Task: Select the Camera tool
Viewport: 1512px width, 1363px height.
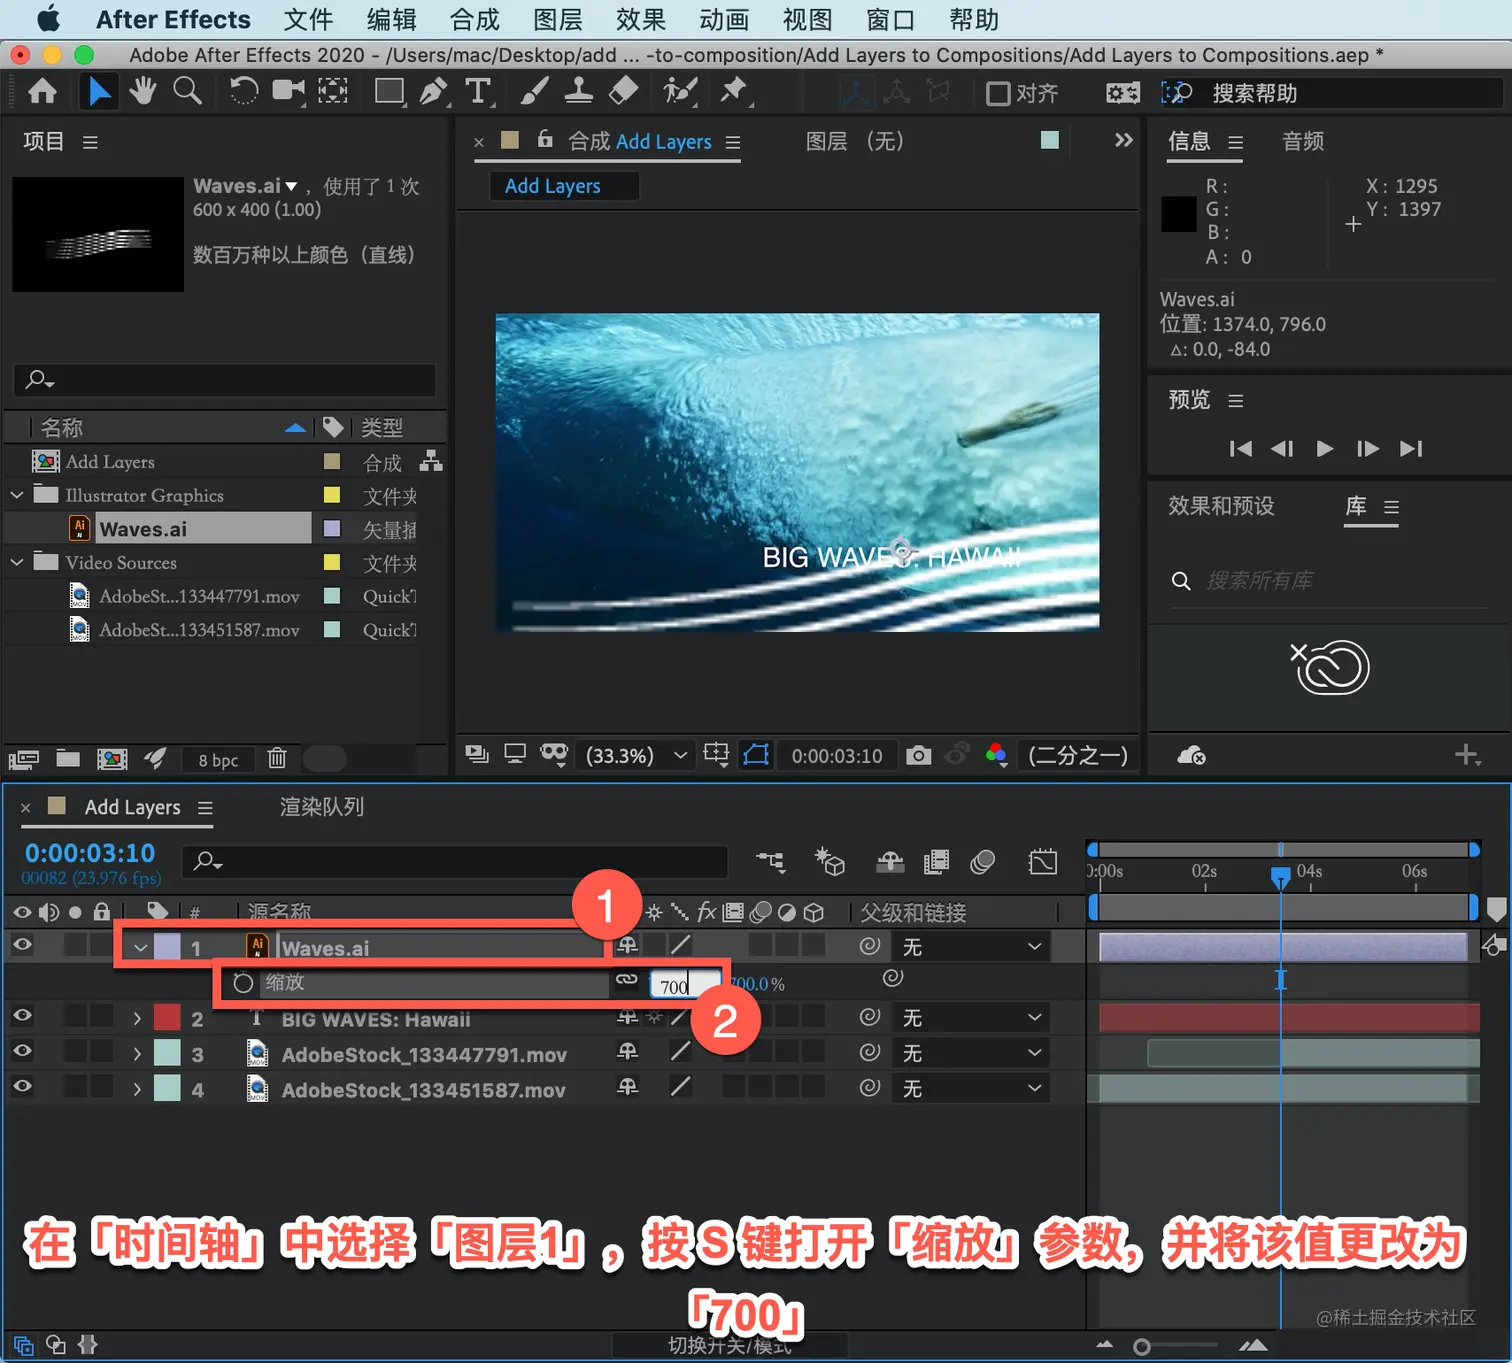Action: pos(289,92)
